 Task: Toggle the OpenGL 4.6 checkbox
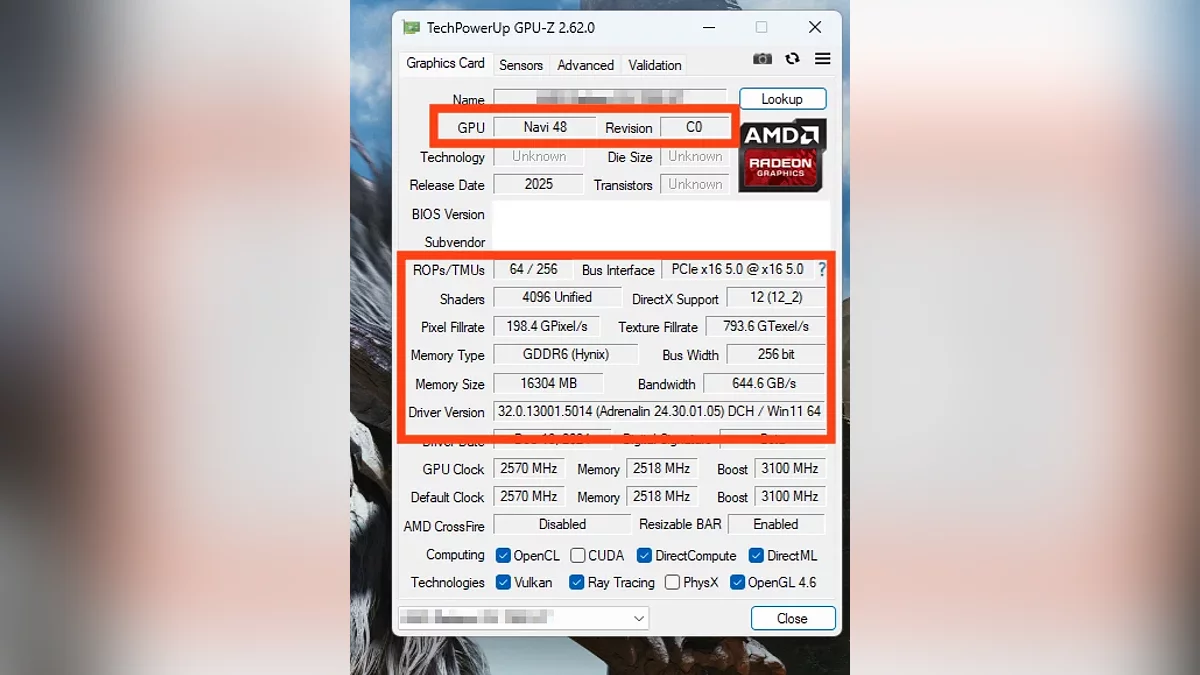pyautogui.click(x=738, y=582)
